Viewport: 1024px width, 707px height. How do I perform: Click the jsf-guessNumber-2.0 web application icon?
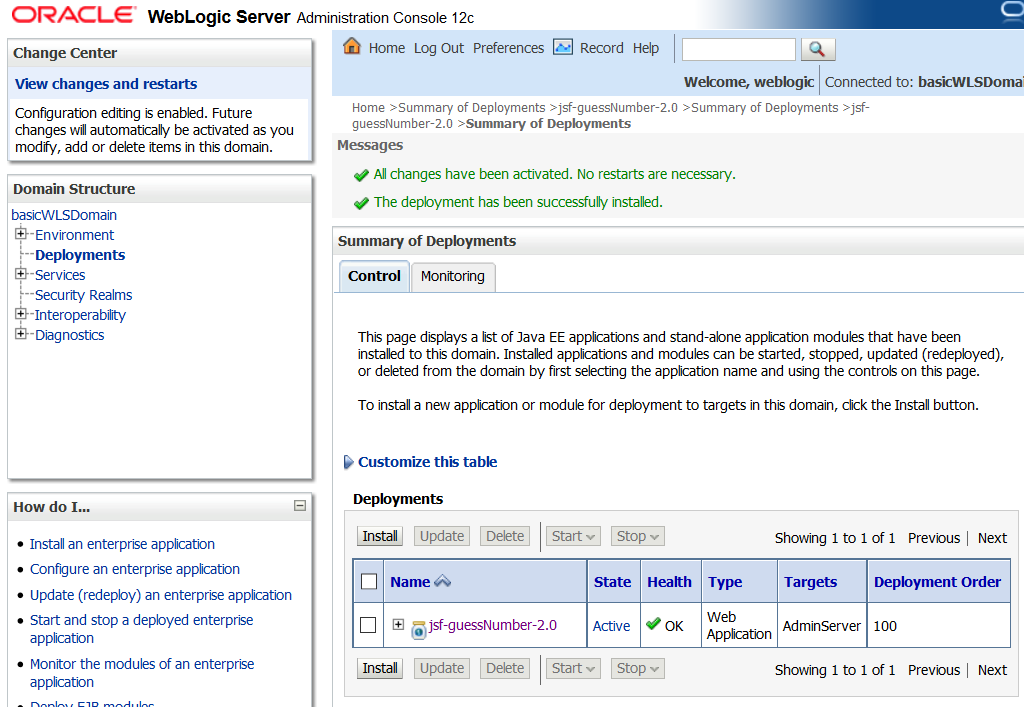click(419, 630)
